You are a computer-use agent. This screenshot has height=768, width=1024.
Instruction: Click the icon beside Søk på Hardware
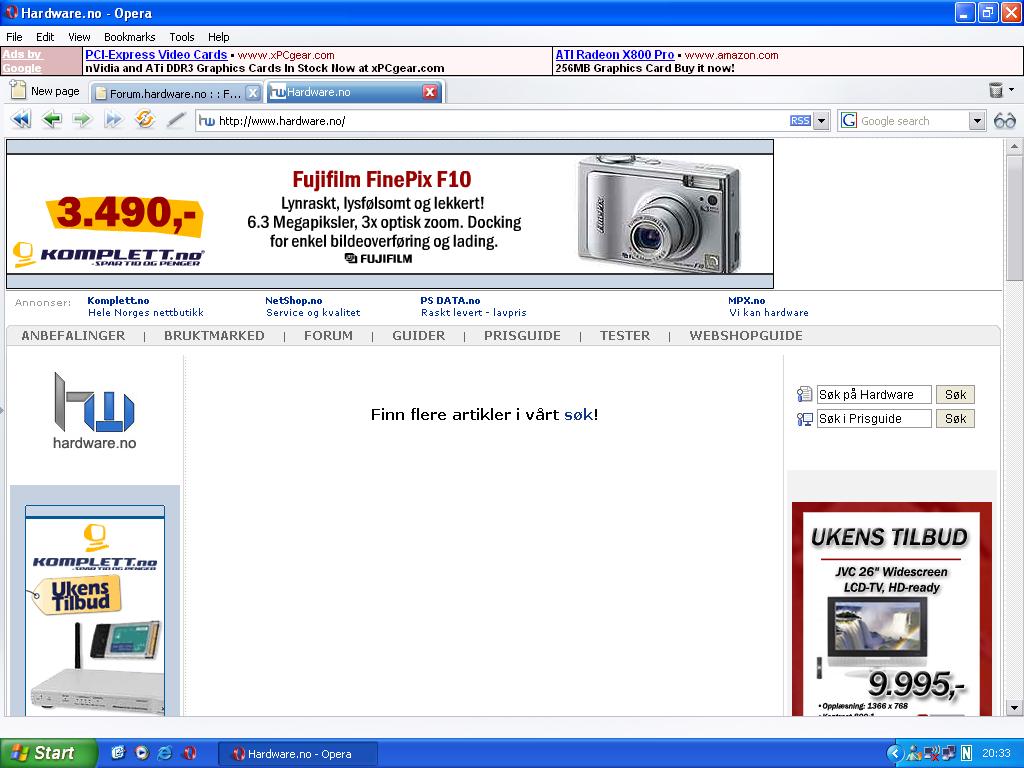[805, 394]
